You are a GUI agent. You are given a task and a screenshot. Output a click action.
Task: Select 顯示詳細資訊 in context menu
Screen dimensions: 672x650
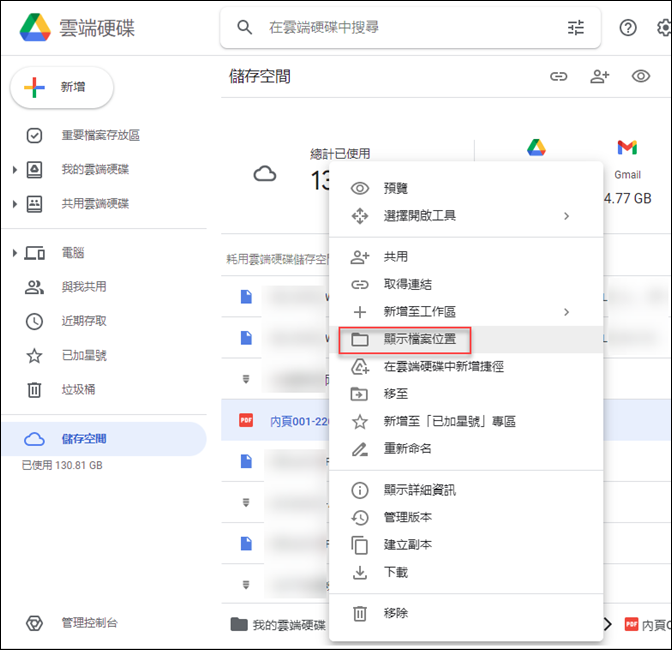[x=466, y=490]
